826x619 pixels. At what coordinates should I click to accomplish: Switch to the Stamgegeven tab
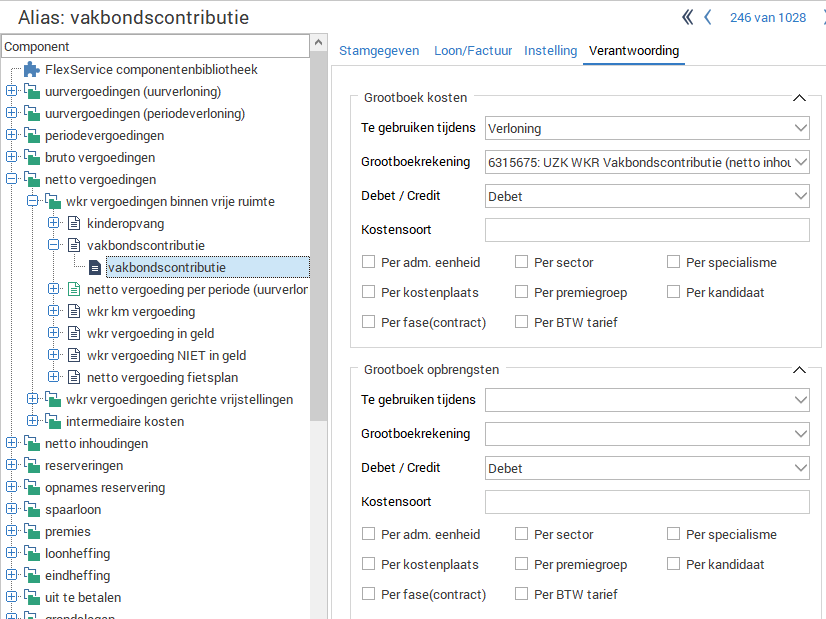[x=376, y=51]
